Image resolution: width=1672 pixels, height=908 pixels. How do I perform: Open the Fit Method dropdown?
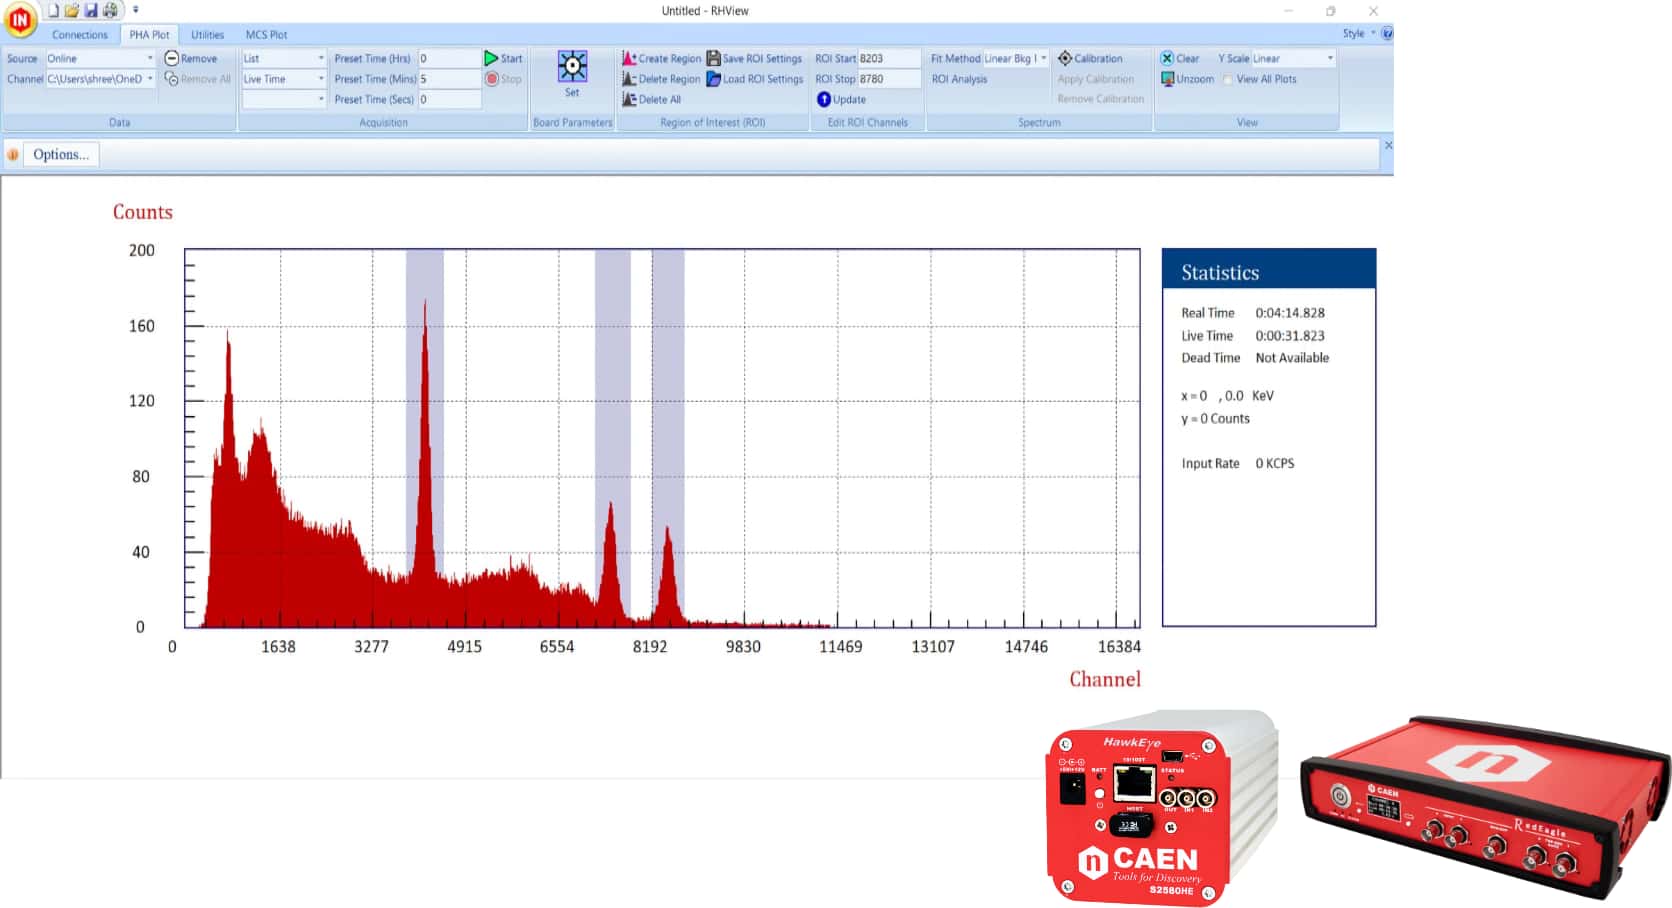tap(1015, 58)
